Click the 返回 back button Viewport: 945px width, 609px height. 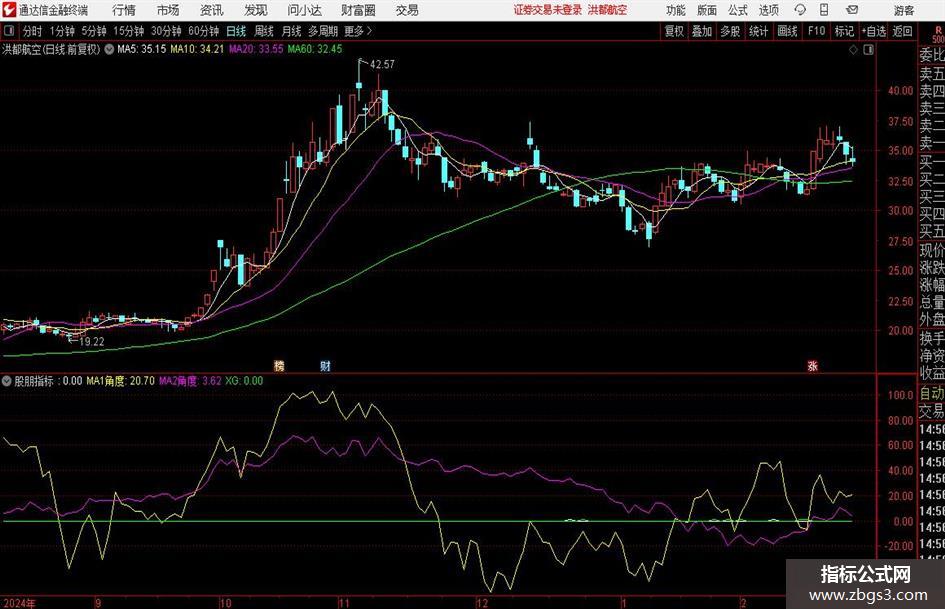coord(902,31)
